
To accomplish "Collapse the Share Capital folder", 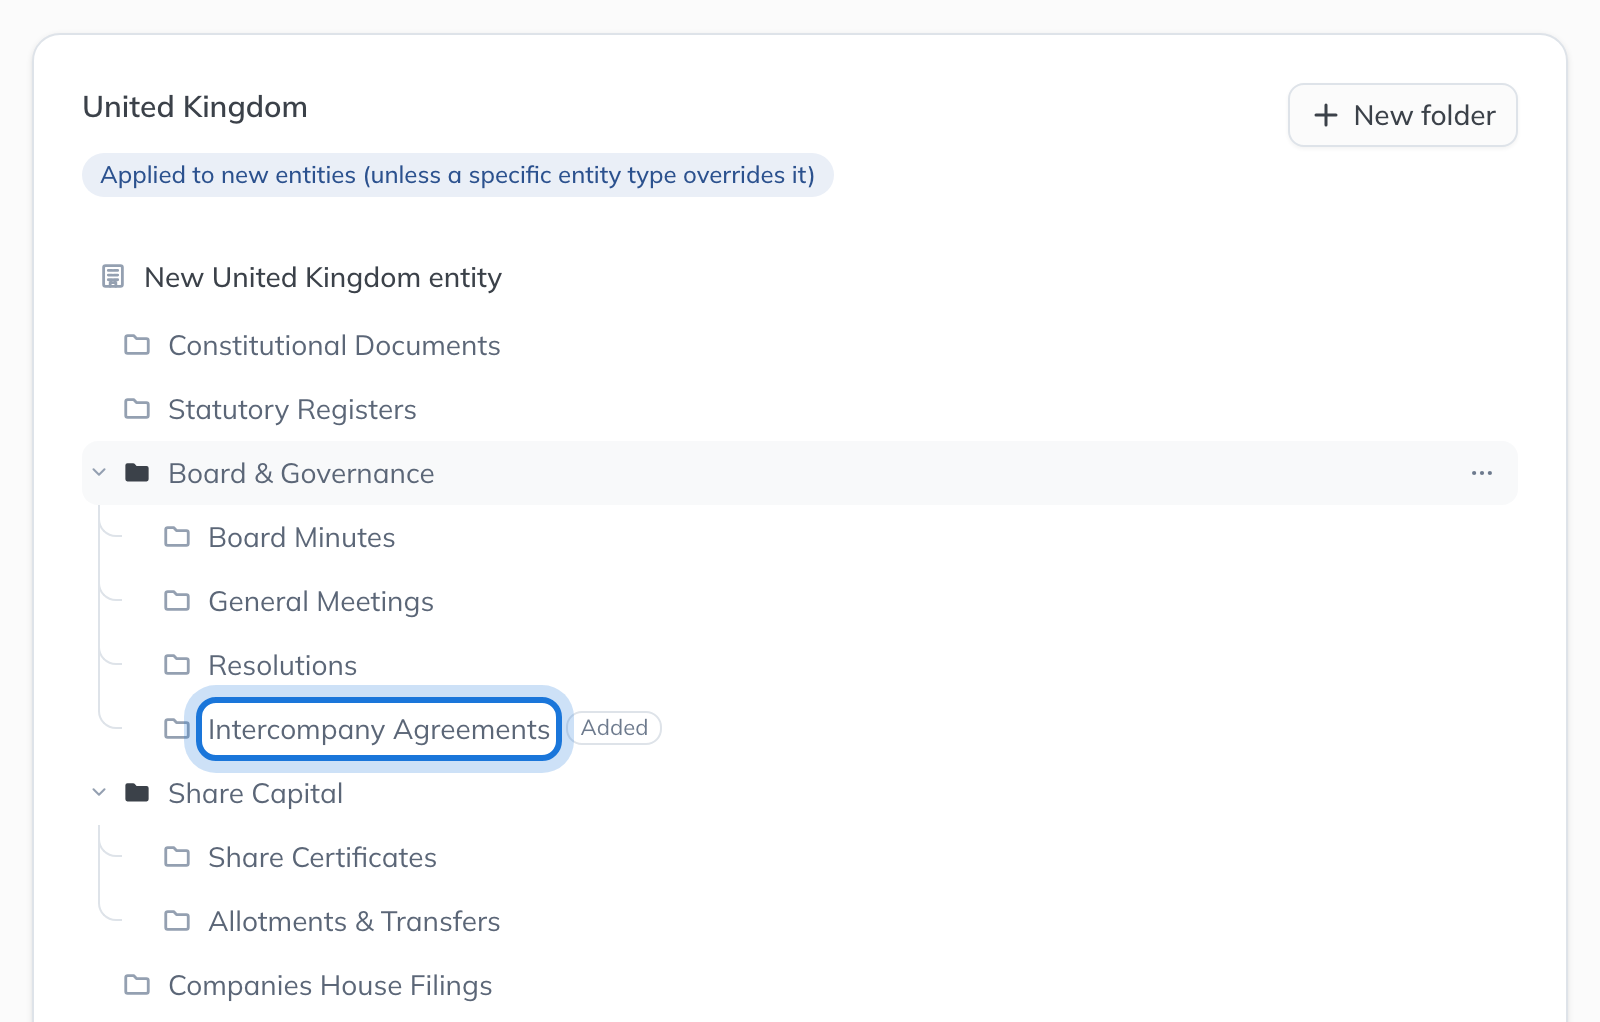I will (99, 792).
